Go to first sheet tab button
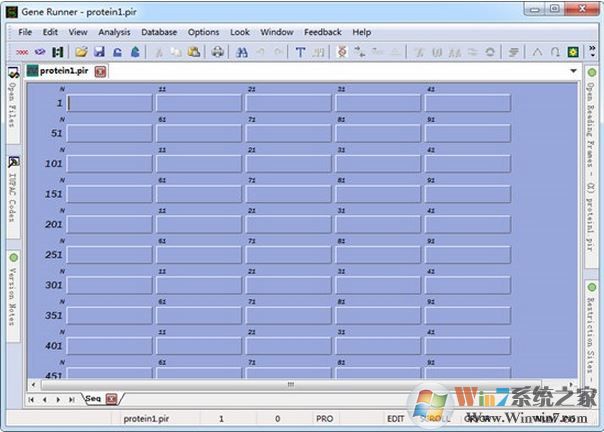 [x=31, y=400]
